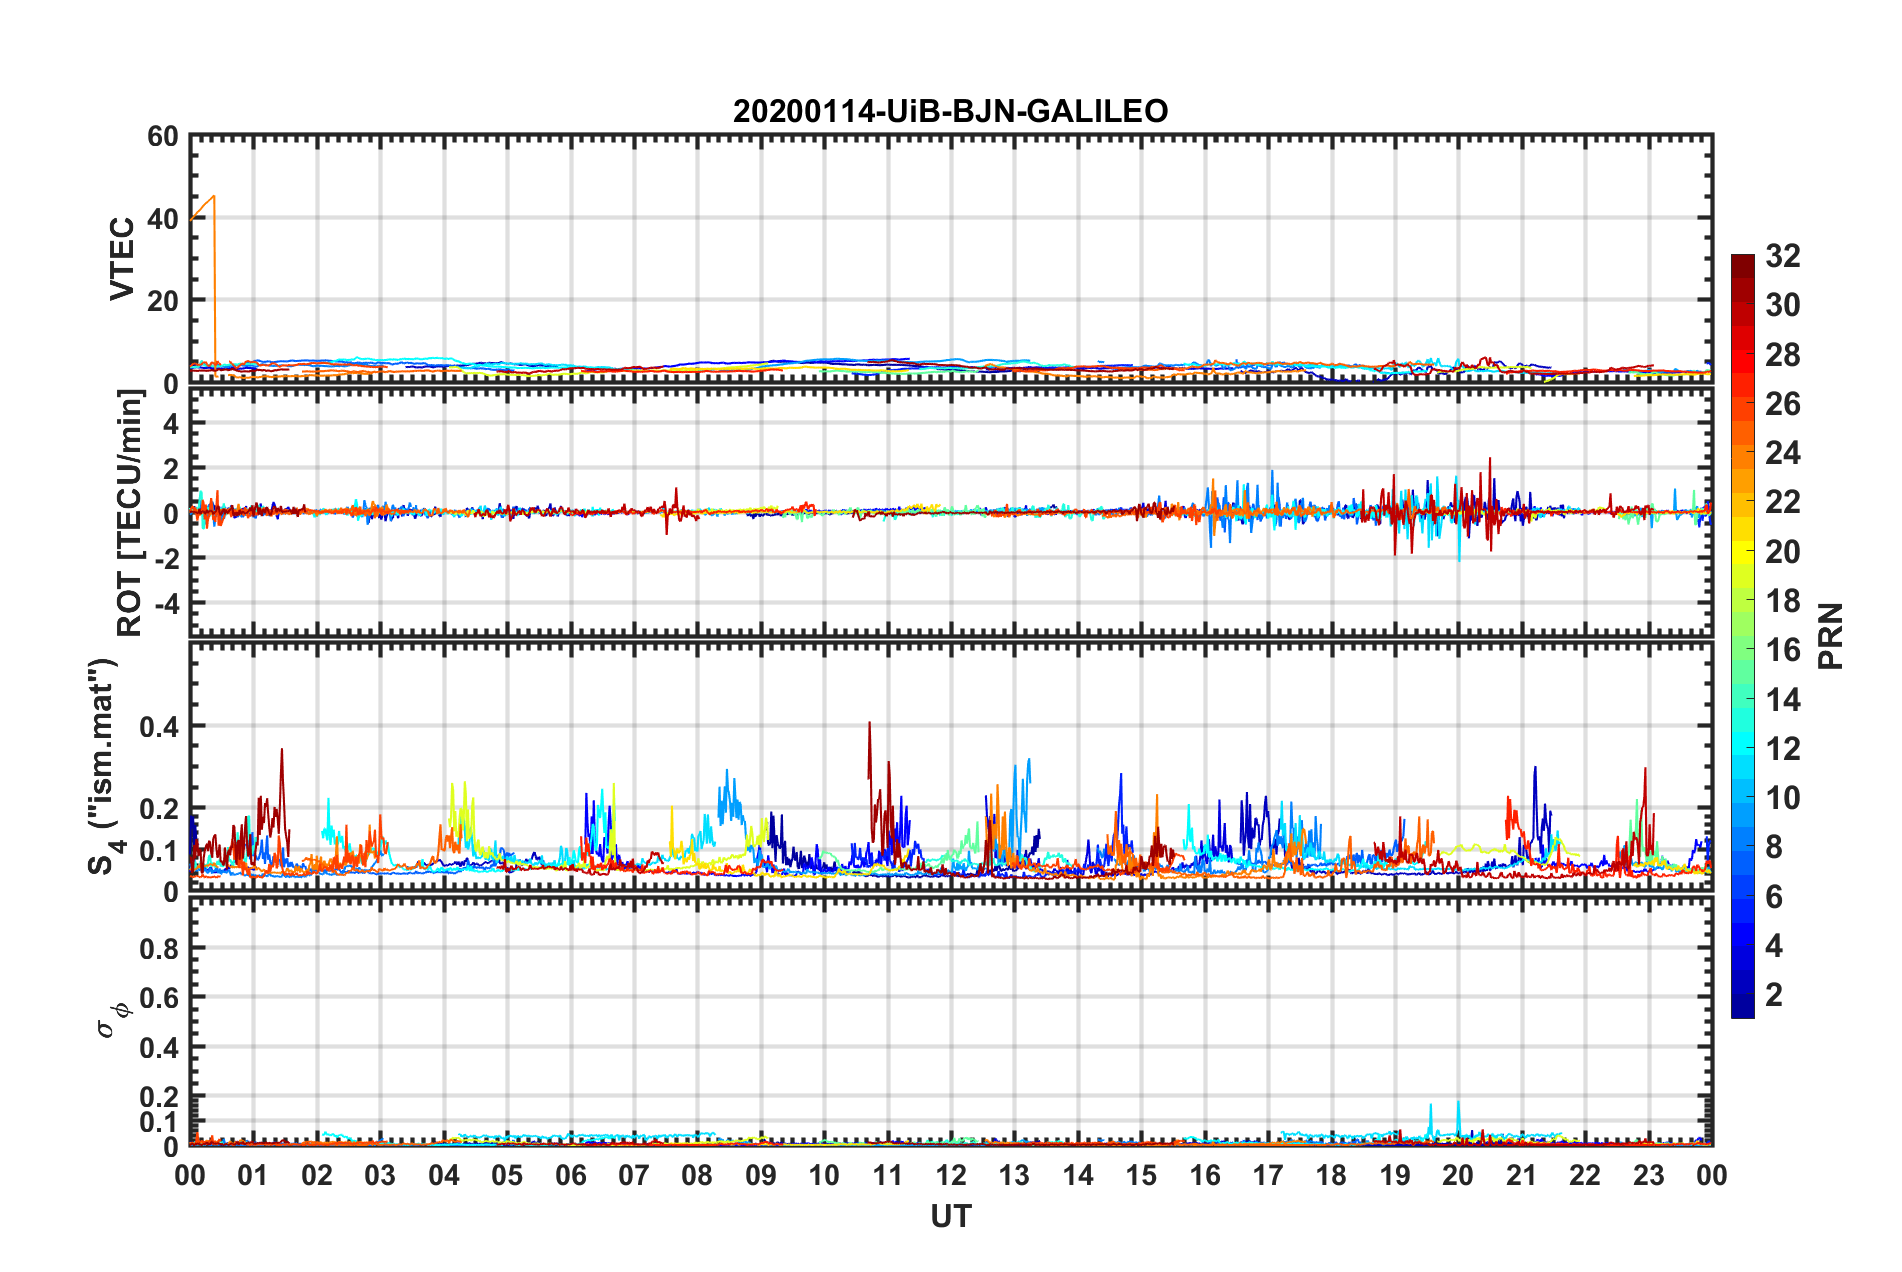Select the PRN colorbar tick label 18
1902x1272 pixels.
[1783, 601]
